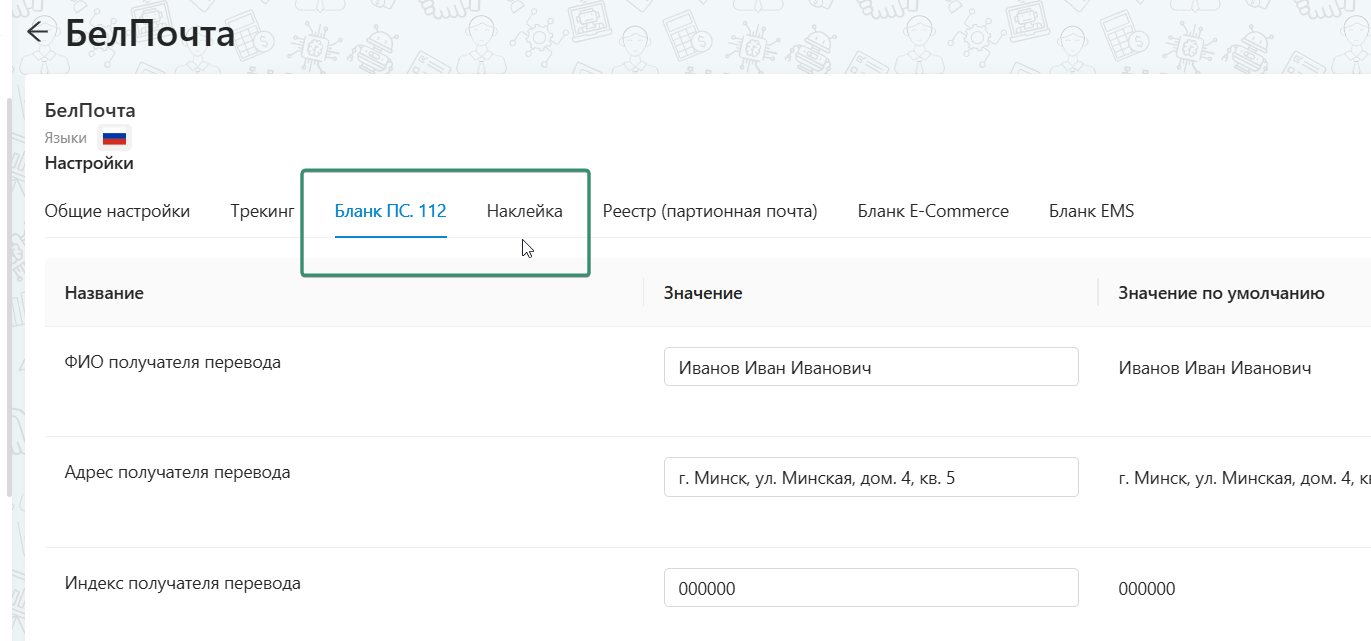This screenshot has height=641, width=1371.
Task: Open the Наклейка tab
Action: point(525,211)
